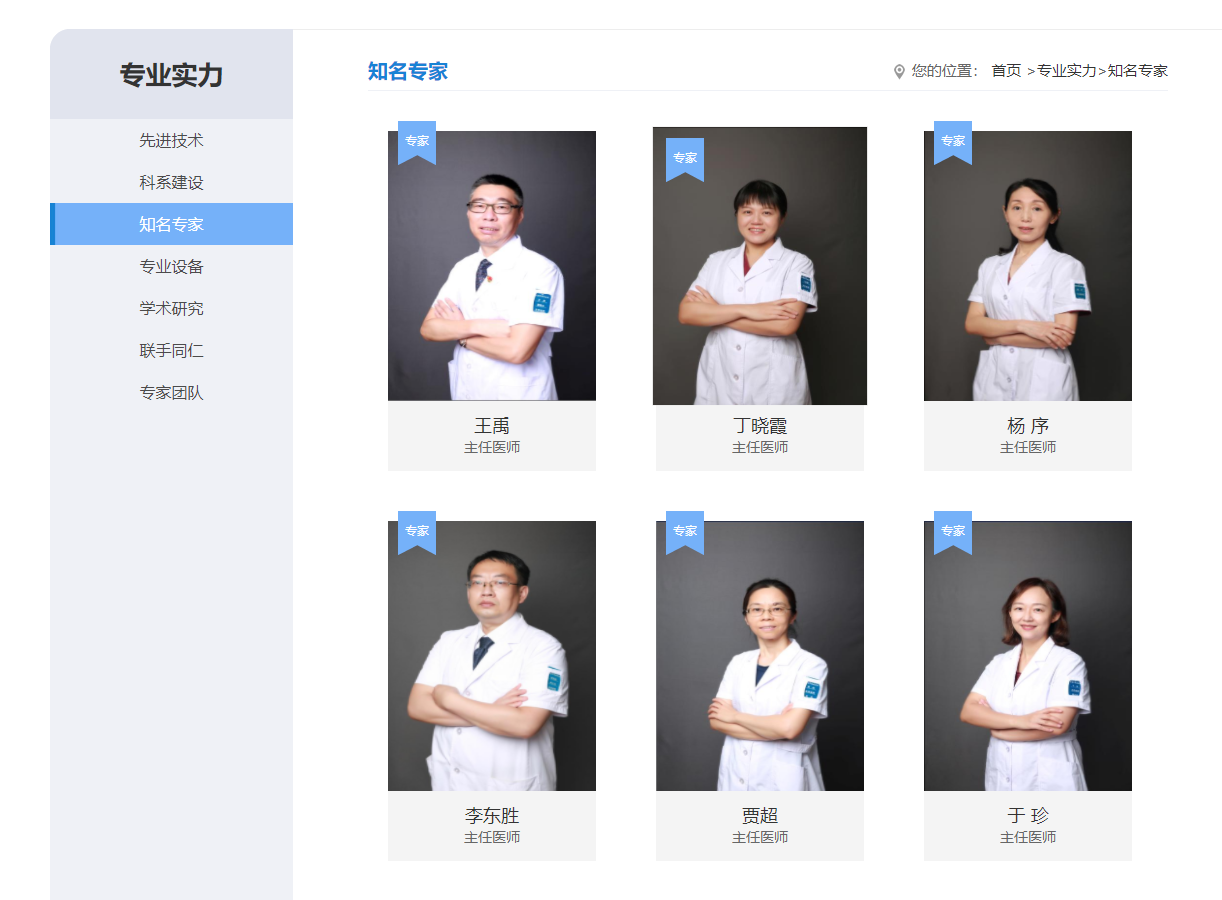This screenshot has height=900, width=1222.
Task: Click the portrait photo above the name 于珍
Action: coord(1028,656)
